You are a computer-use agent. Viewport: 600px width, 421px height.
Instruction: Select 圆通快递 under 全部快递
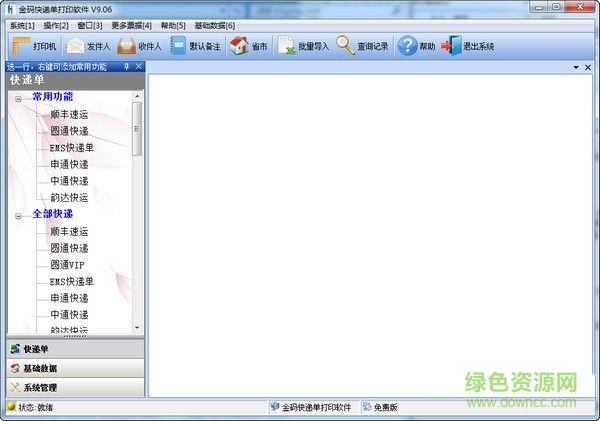coord(69,248)
